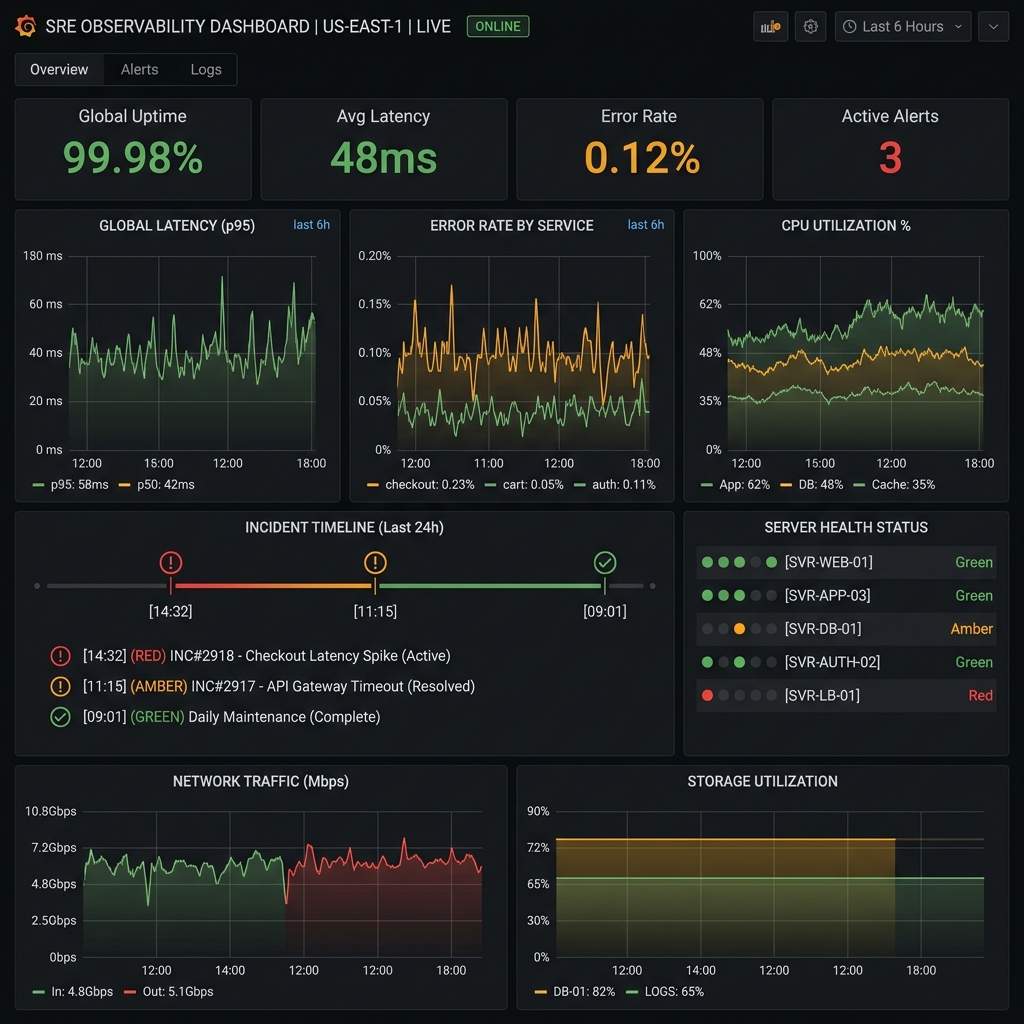The height and width of the screenshot is (1024, 1024).
Task: Open the GLOBAL LATENCY (p95) panel title
Action: pyautogui.click(x=177, y=225)
